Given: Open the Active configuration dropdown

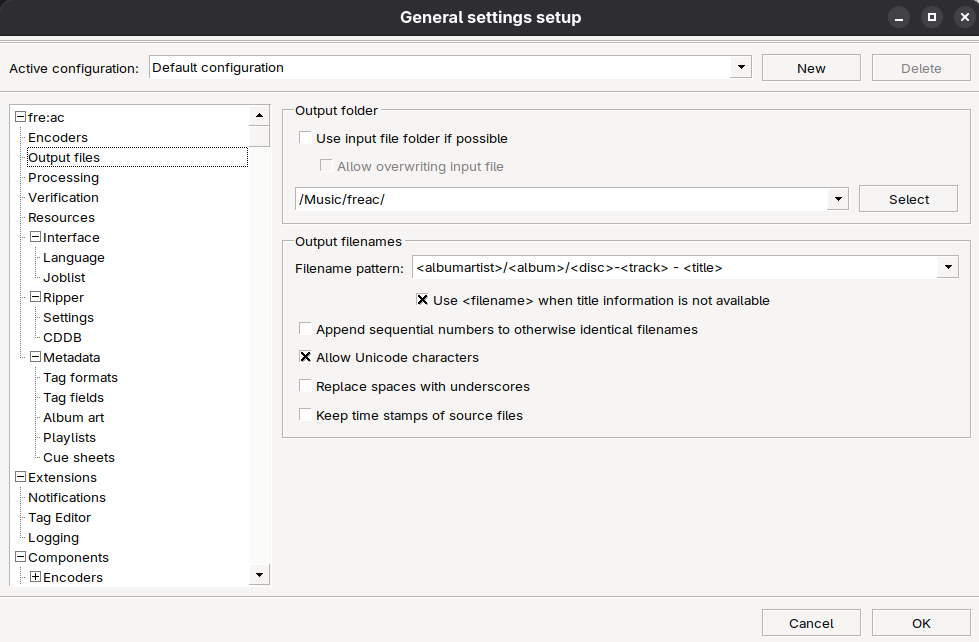Looking at the screenshot, I should click(741, 68).
